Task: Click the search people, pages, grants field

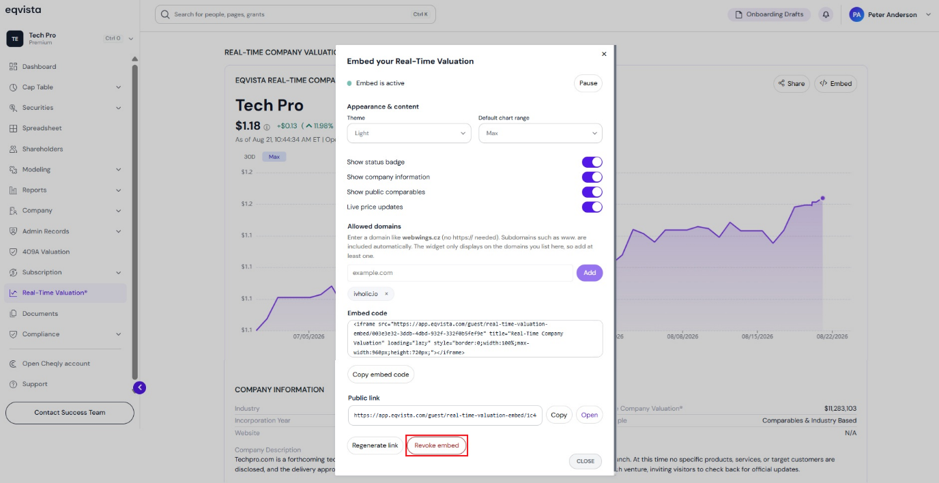Action: click(x=295, y=14)
